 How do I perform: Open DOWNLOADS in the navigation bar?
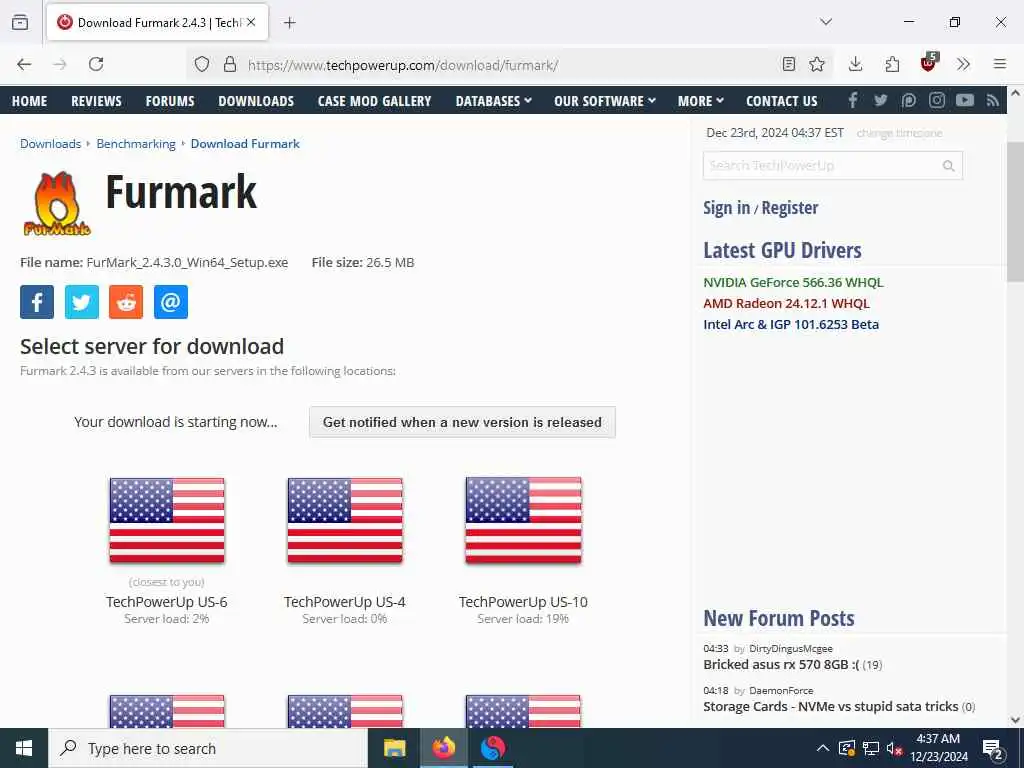(x=256, y=101)
